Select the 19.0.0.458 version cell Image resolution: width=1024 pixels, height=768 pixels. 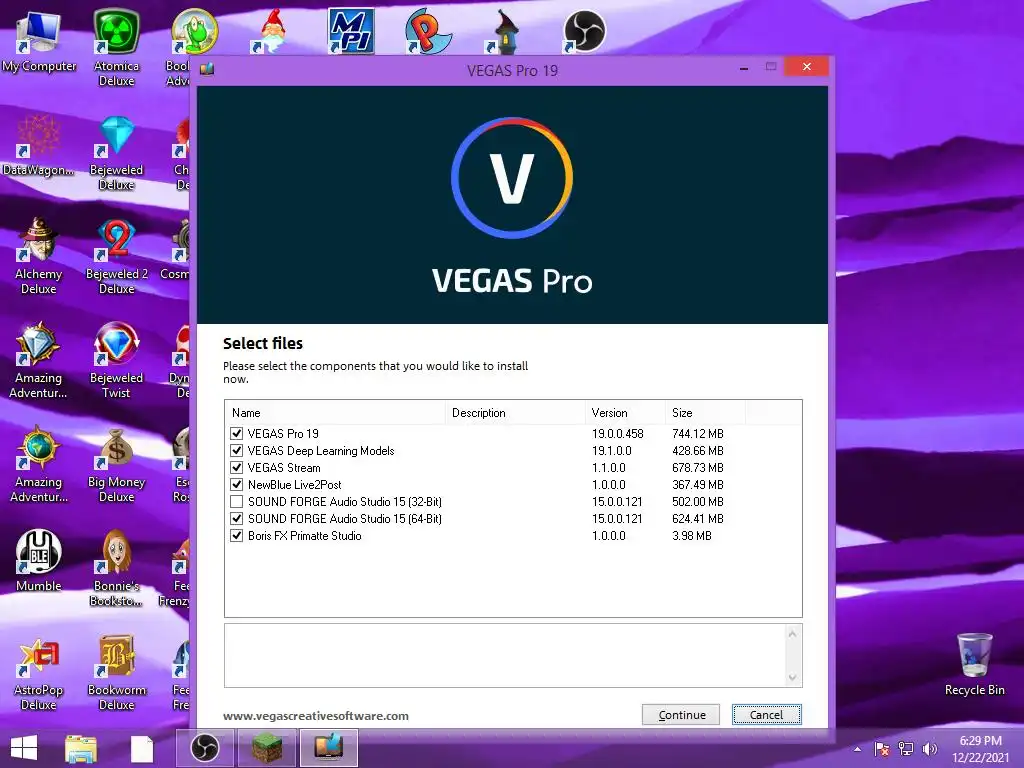pos(618,434)
